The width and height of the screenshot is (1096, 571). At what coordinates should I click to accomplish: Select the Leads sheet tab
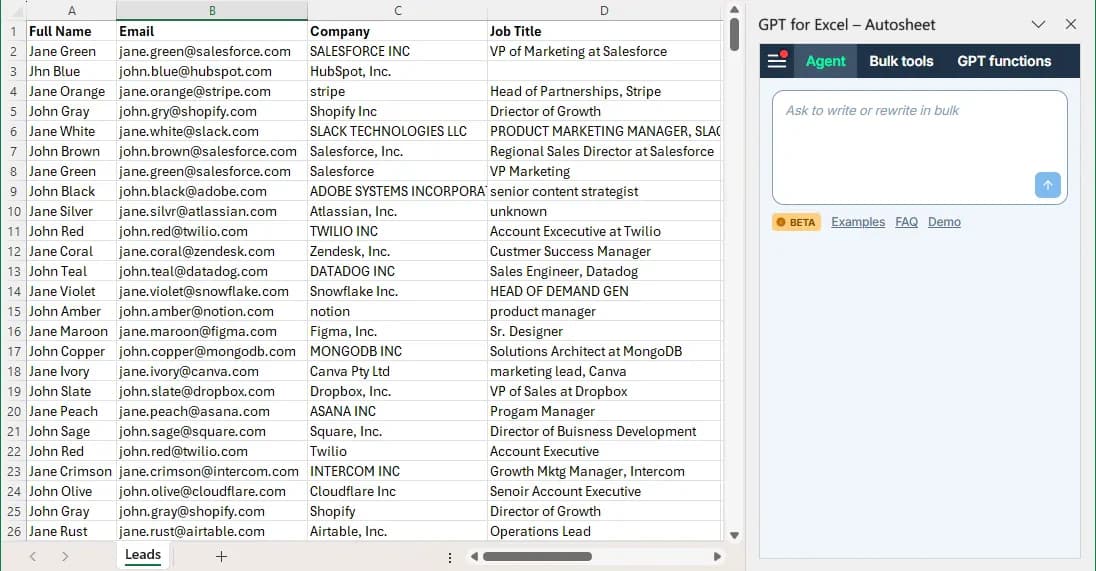143,555
